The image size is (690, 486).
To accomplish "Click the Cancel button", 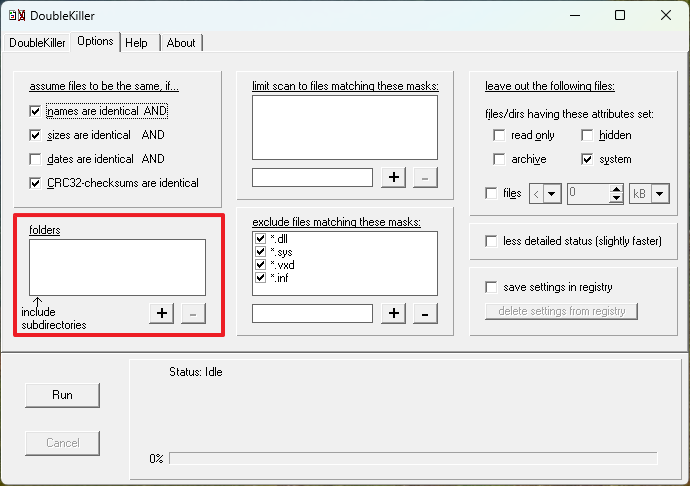I will [x=62, y=443].
